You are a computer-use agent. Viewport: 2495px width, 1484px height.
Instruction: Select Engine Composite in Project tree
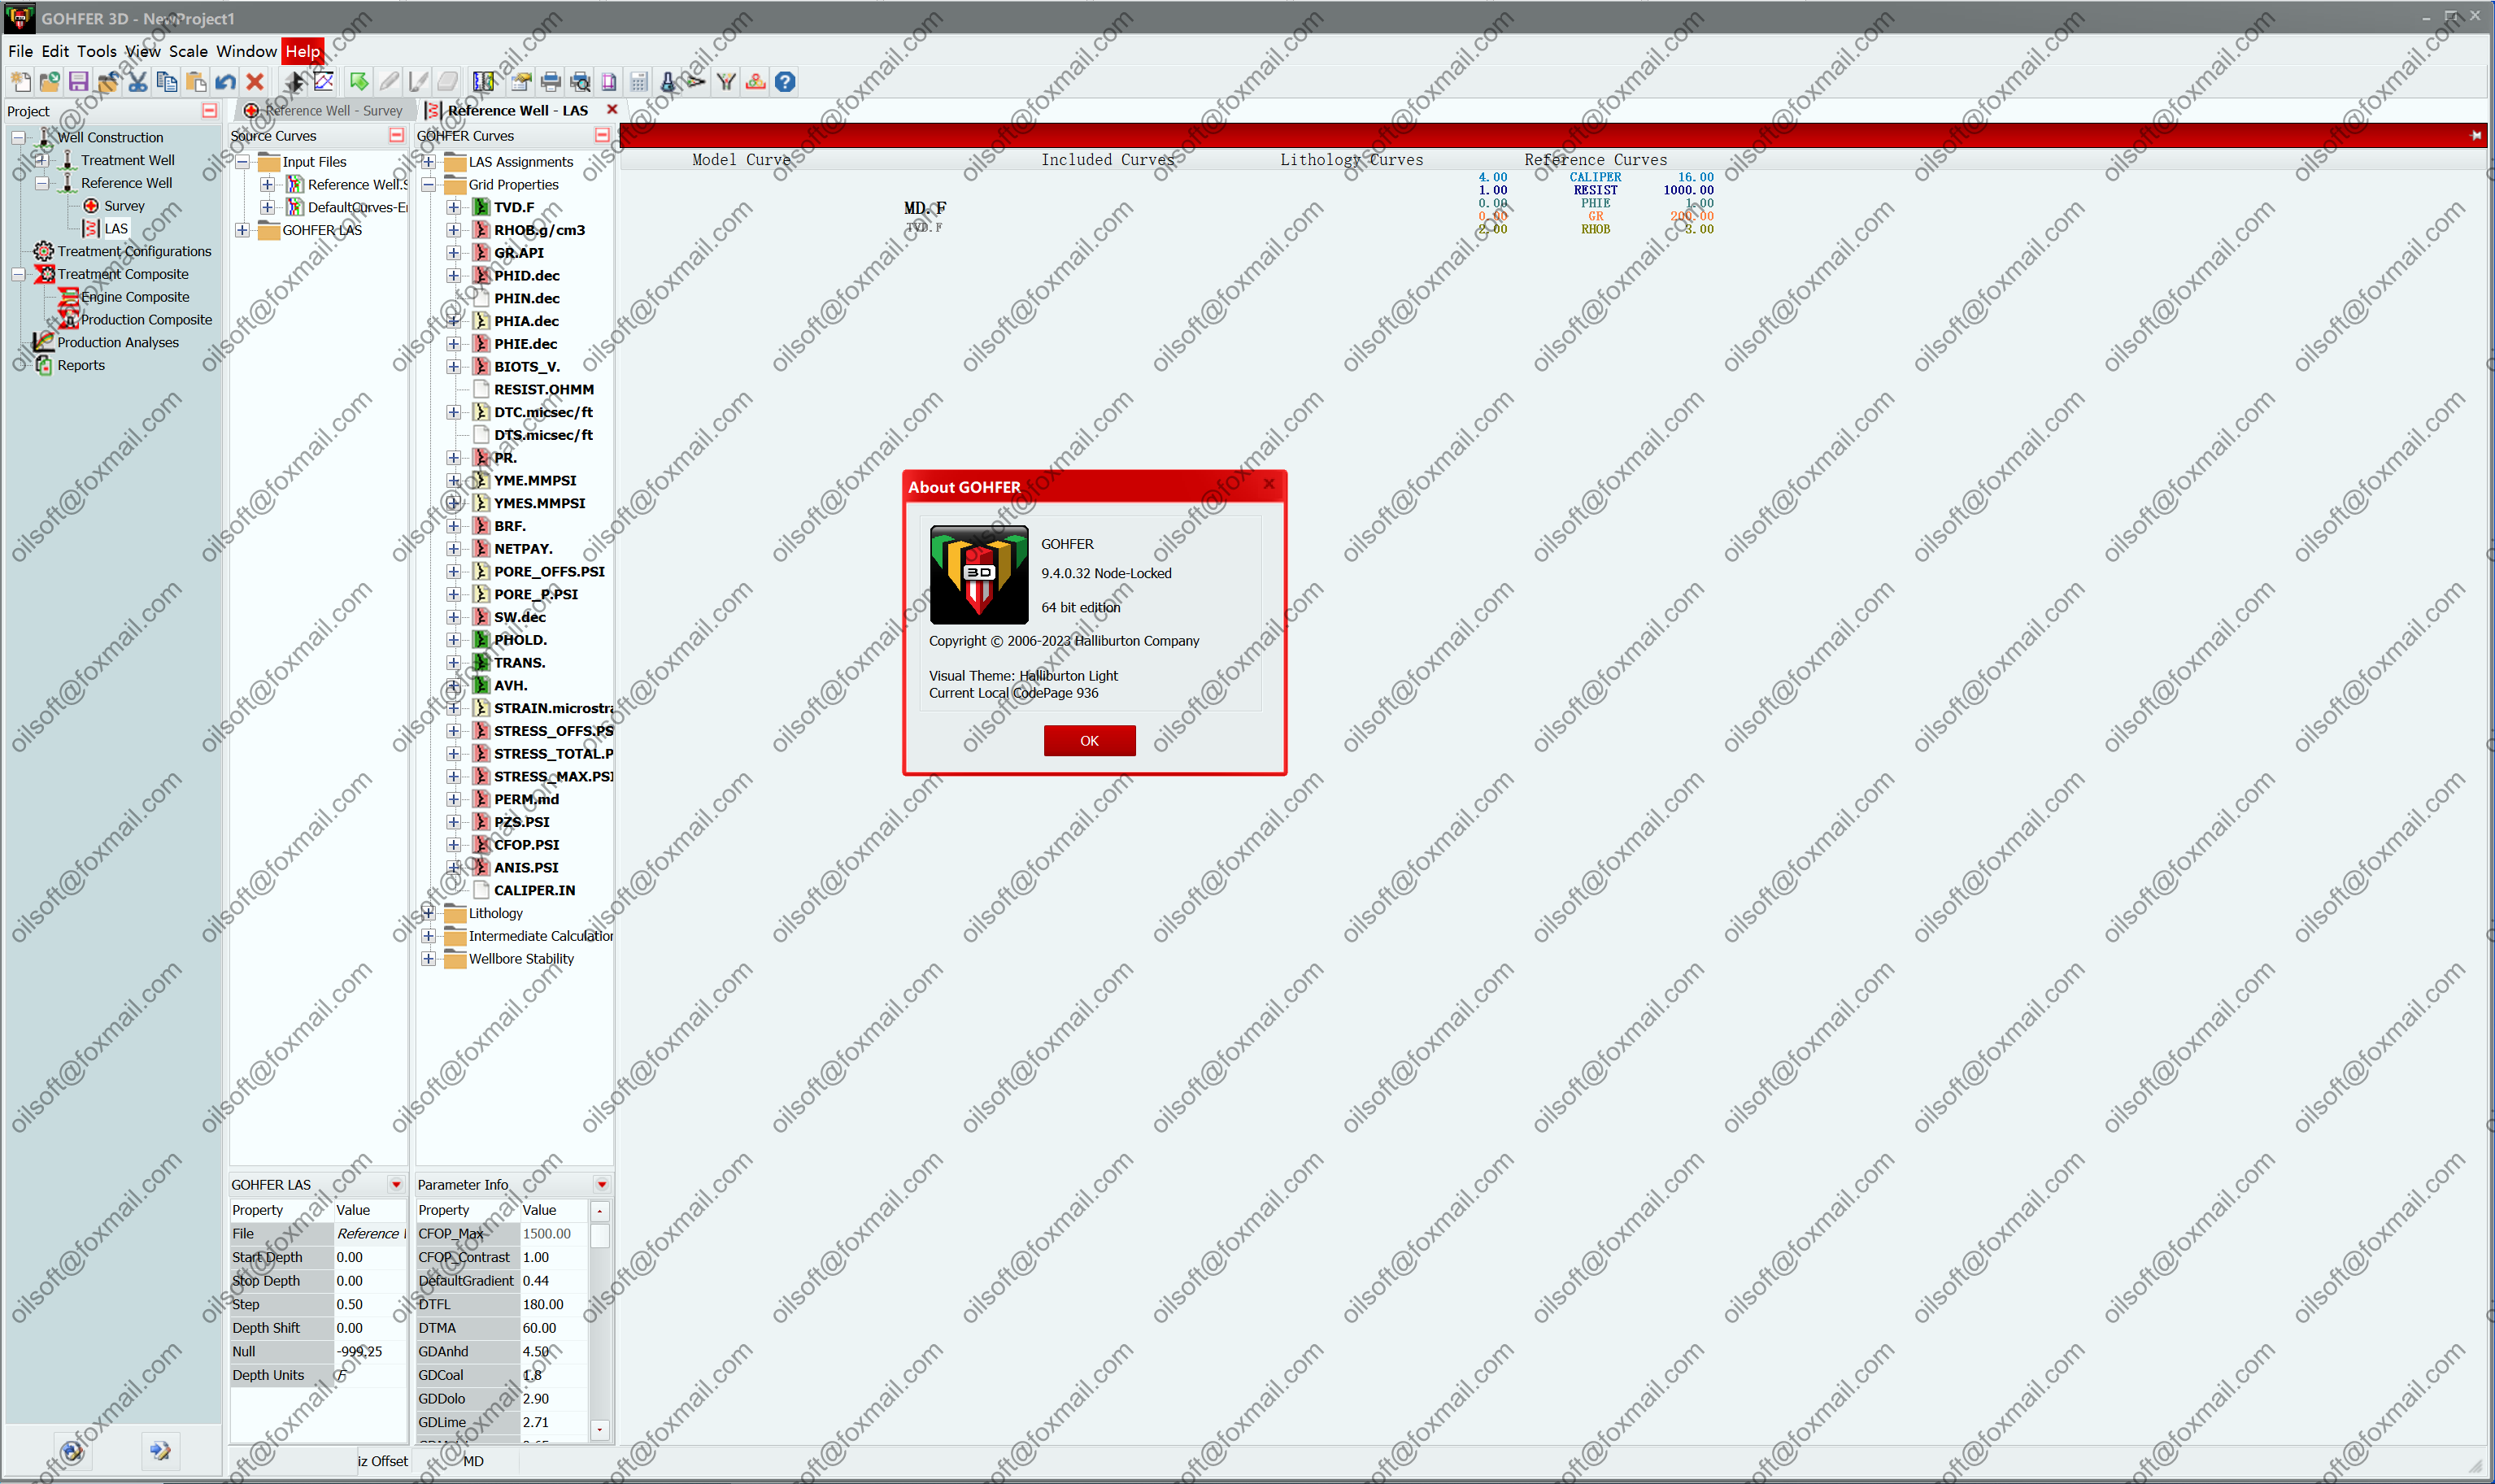[x=135, y=297]
